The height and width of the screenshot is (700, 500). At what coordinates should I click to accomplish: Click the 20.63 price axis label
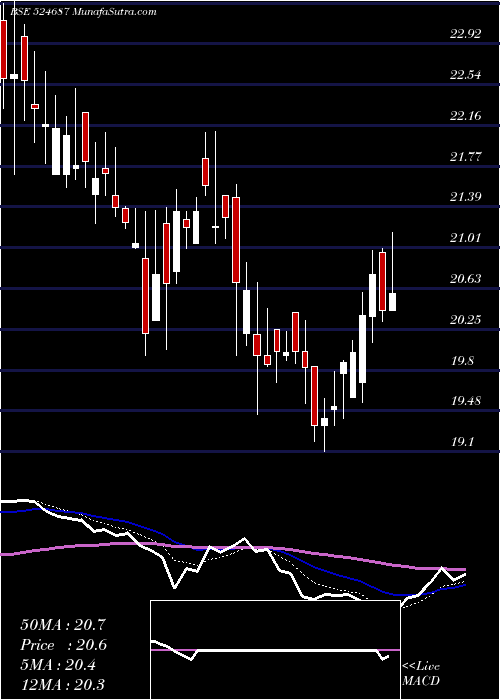[x=466, y=279]
